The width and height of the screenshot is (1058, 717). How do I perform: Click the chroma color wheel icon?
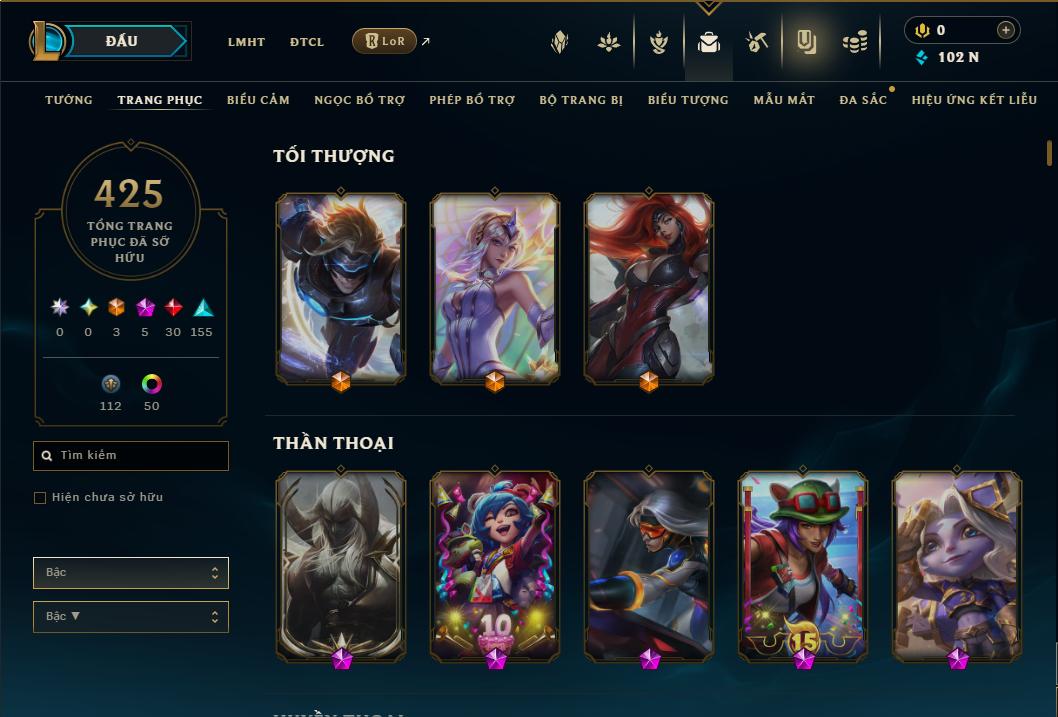click(x=152, y=384)
